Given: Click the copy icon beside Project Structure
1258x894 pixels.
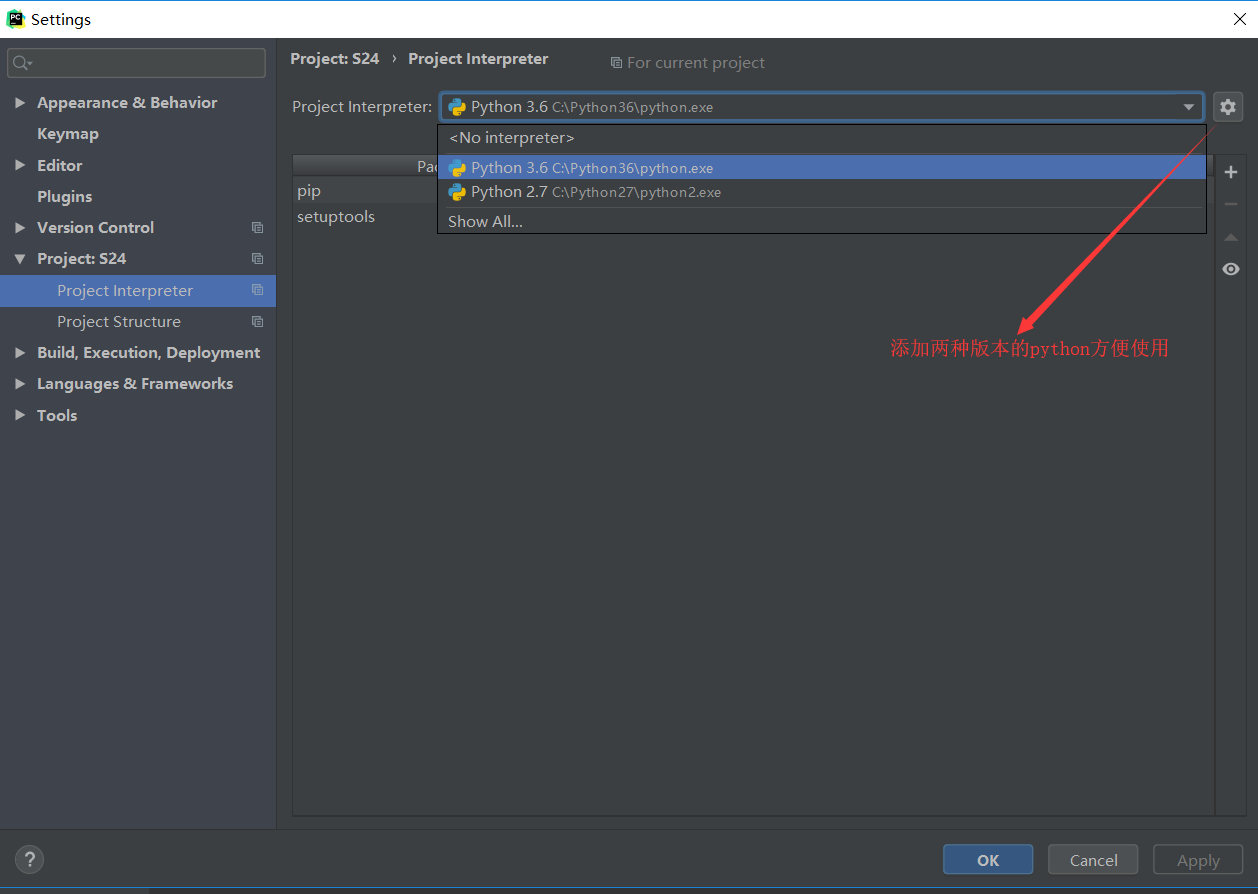Looking at the screenshot, I should click(257, 322).
